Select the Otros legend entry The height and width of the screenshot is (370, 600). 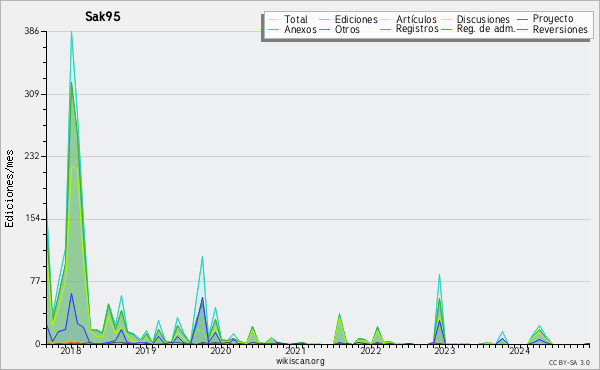coord(347,29)
